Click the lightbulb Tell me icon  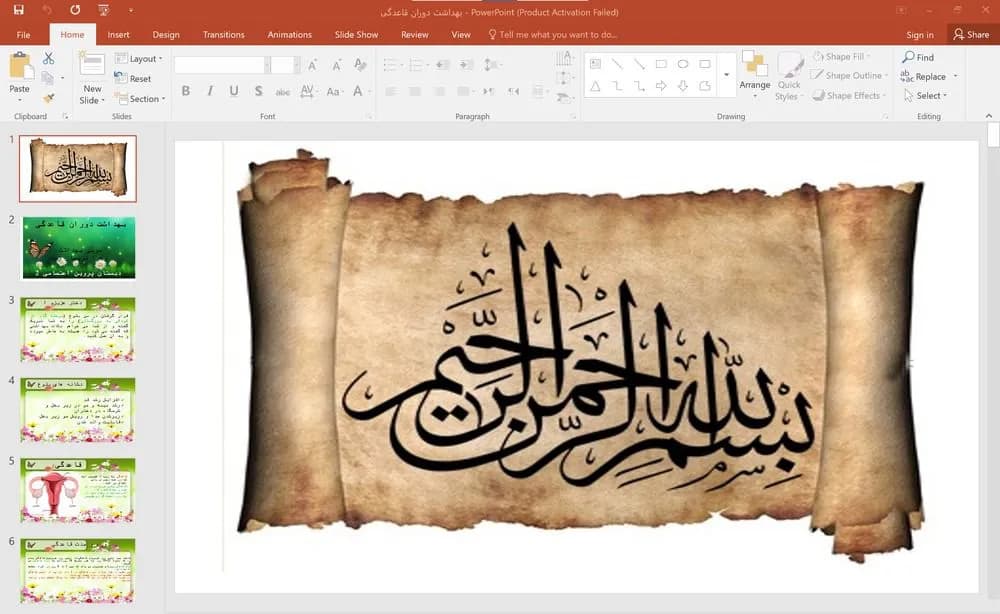click(492, 34)
